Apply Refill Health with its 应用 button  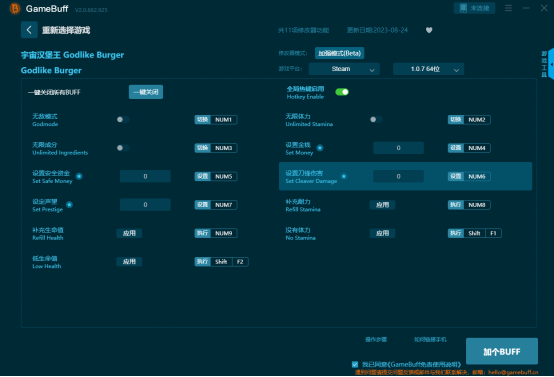point(129,233)
